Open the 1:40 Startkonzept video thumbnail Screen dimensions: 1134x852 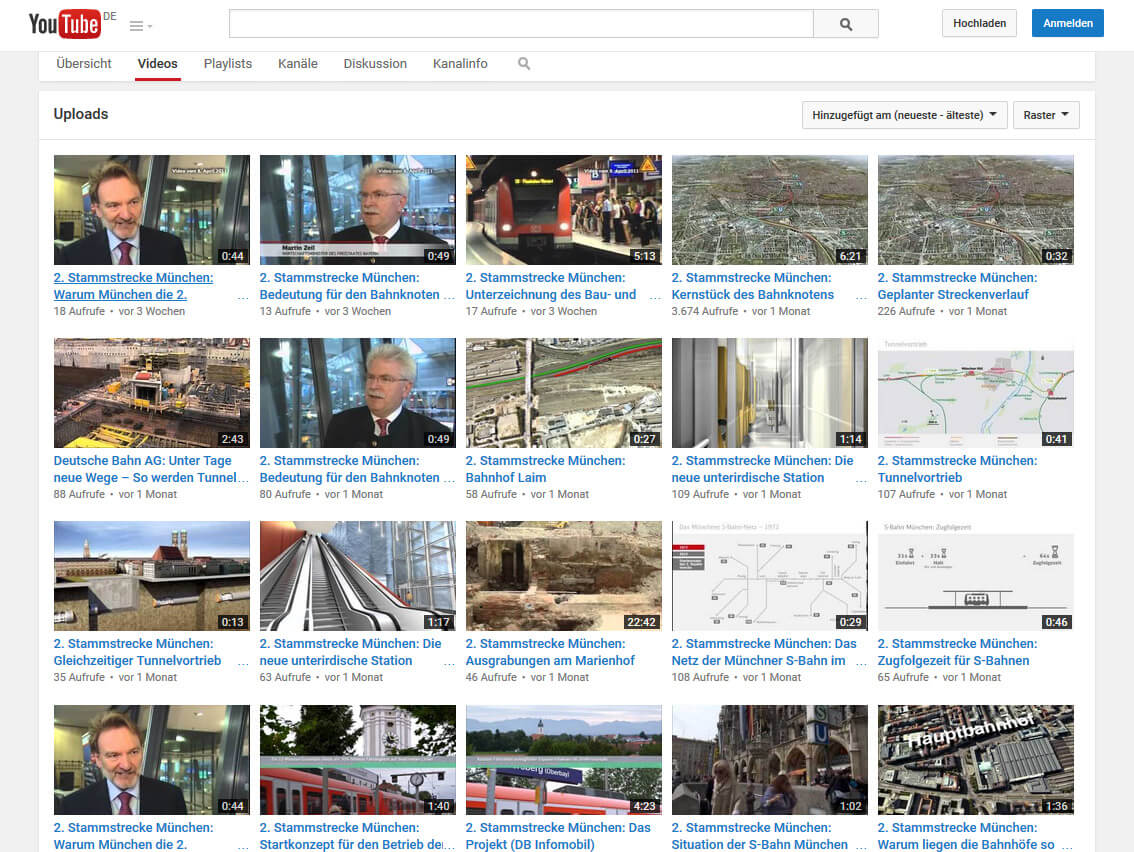[x=358, y=759]
